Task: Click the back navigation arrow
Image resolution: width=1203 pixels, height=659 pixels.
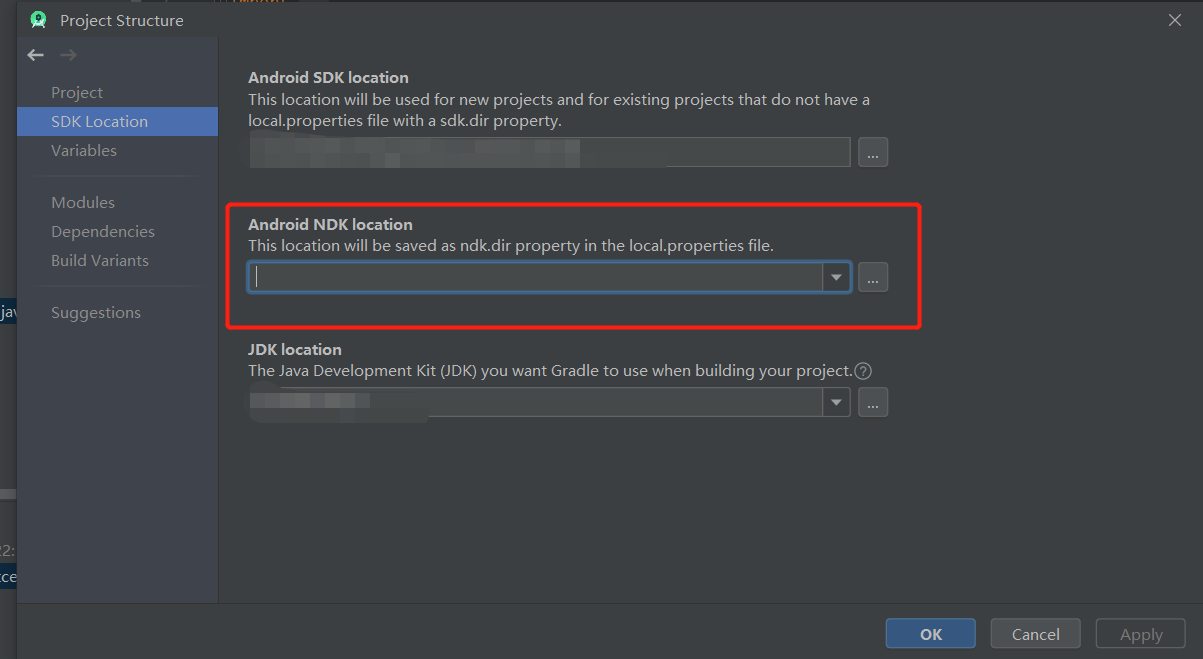Action: (36, 55)
